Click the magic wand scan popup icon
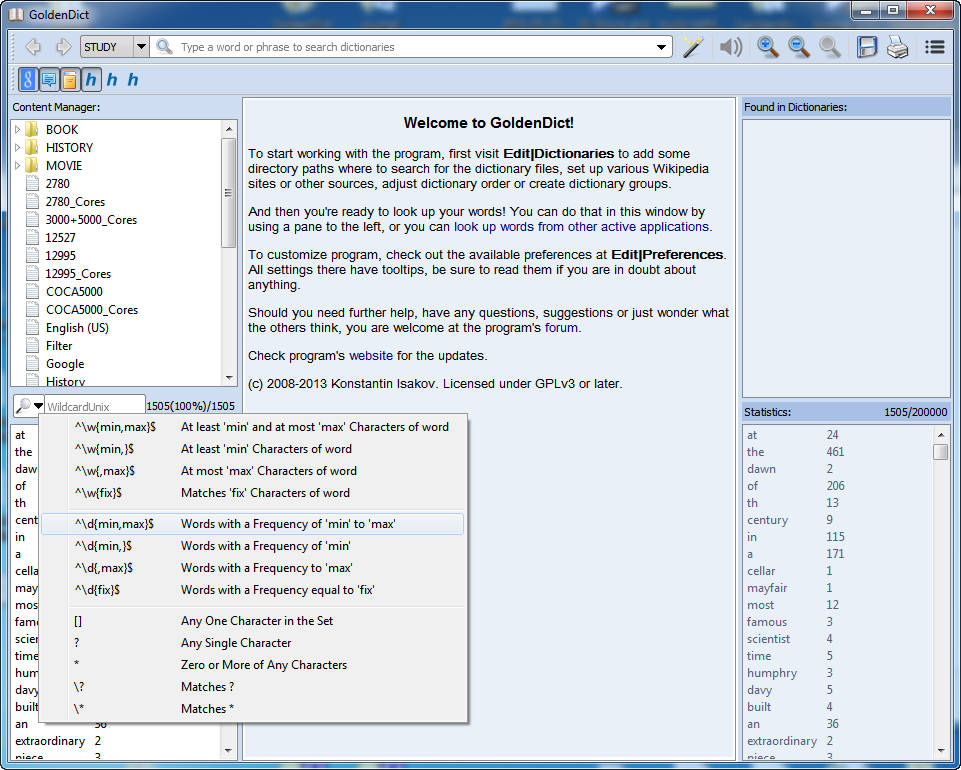 click(x=693, y=47)
